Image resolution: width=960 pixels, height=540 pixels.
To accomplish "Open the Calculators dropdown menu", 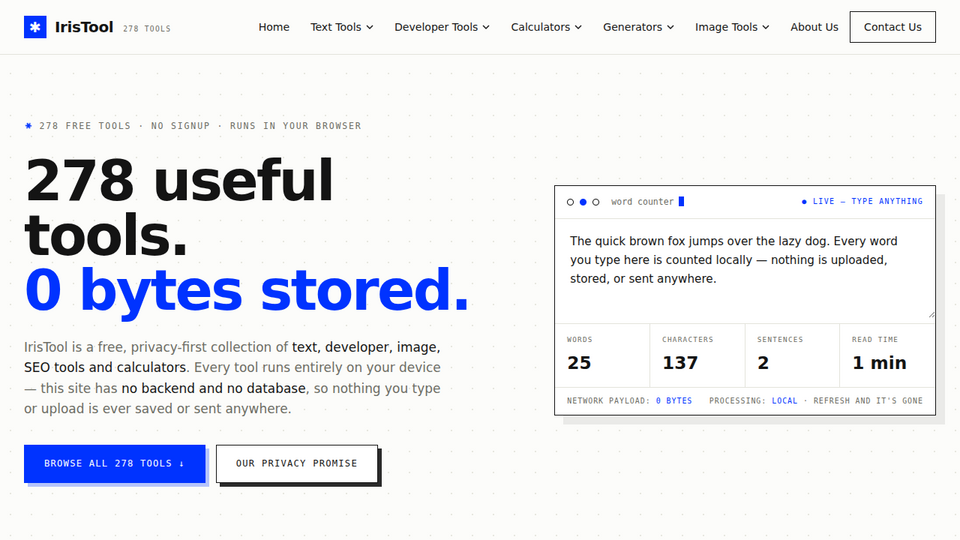I will [x=546, y=27].
